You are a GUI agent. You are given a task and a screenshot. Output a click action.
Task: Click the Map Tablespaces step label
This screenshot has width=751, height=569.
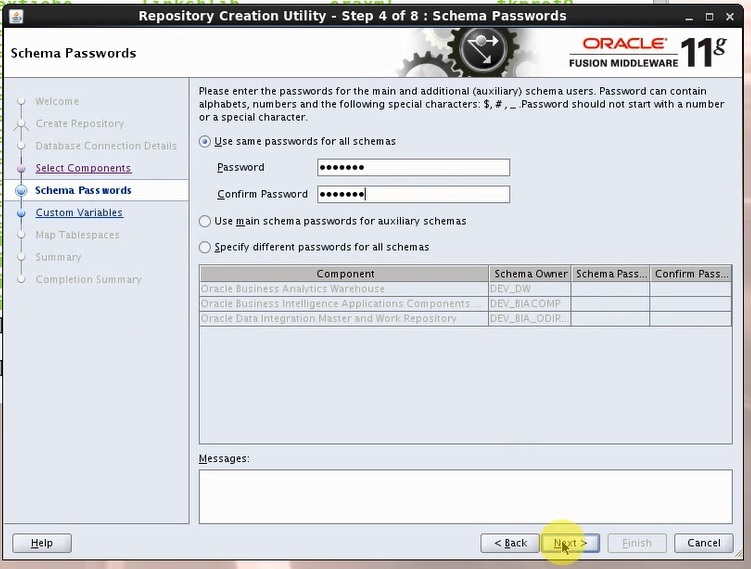77,235
